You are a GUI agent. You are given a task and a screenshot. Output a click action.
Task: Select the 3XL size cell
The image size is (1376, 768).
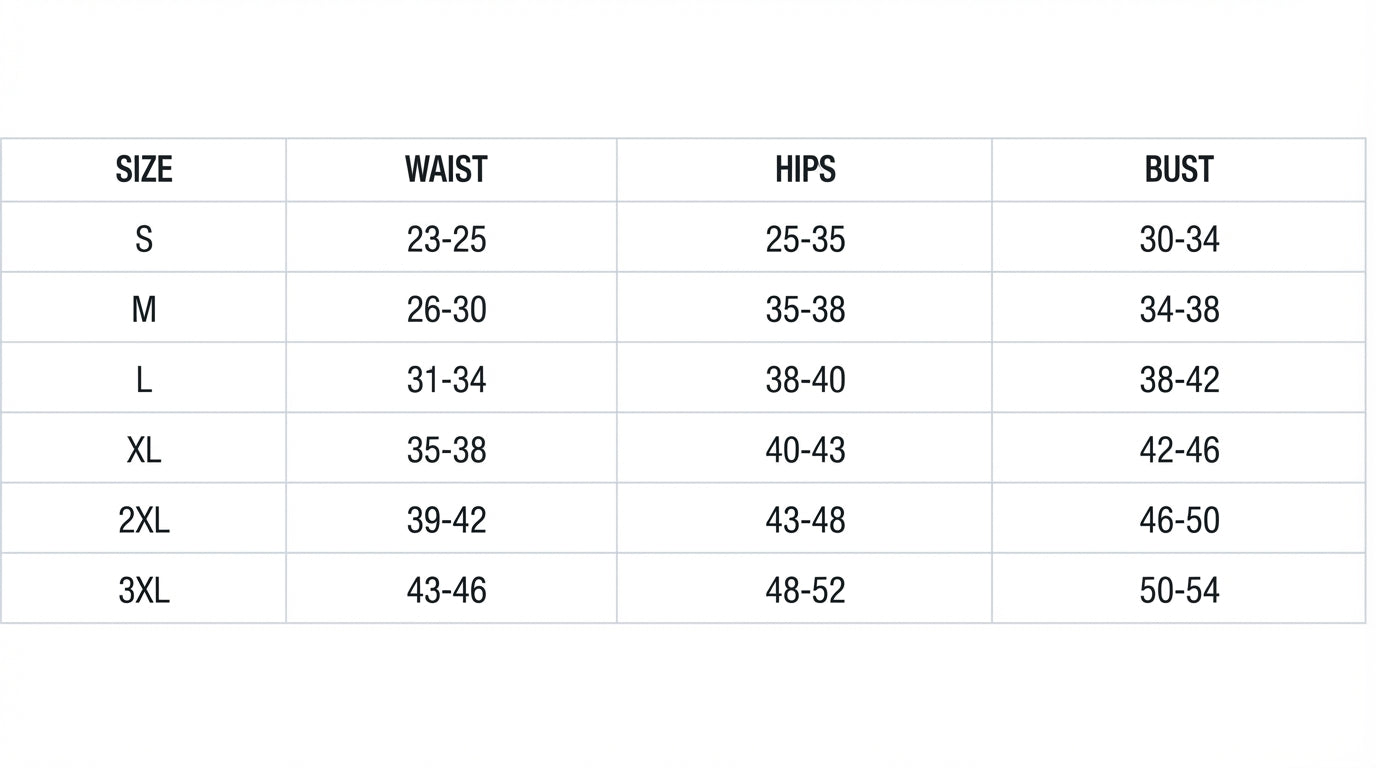[144, 589]
